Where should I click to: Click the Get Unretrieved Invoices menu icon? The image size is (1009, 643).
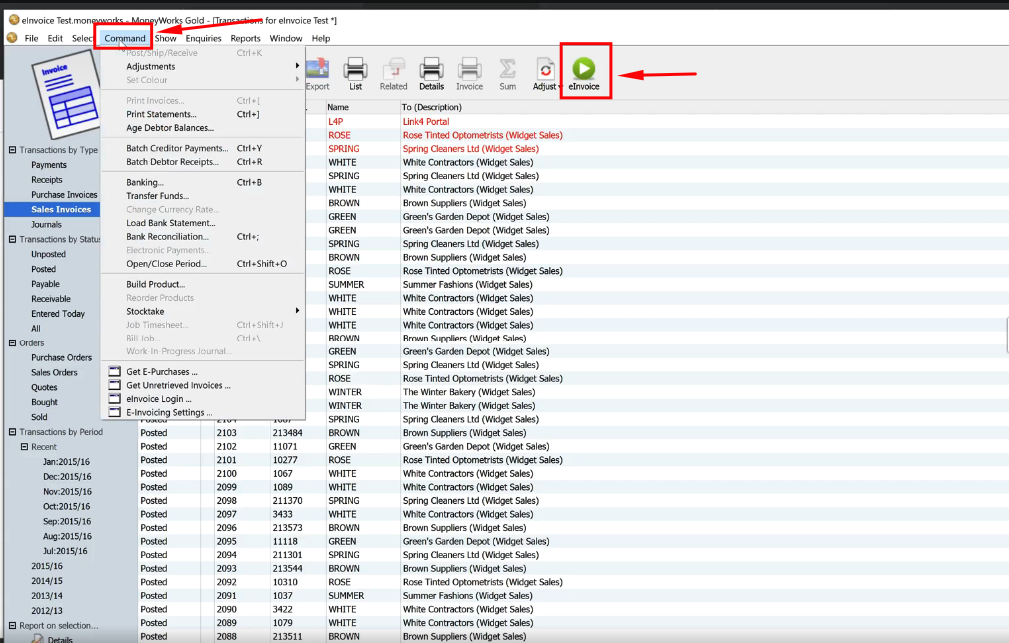[115, 385]
